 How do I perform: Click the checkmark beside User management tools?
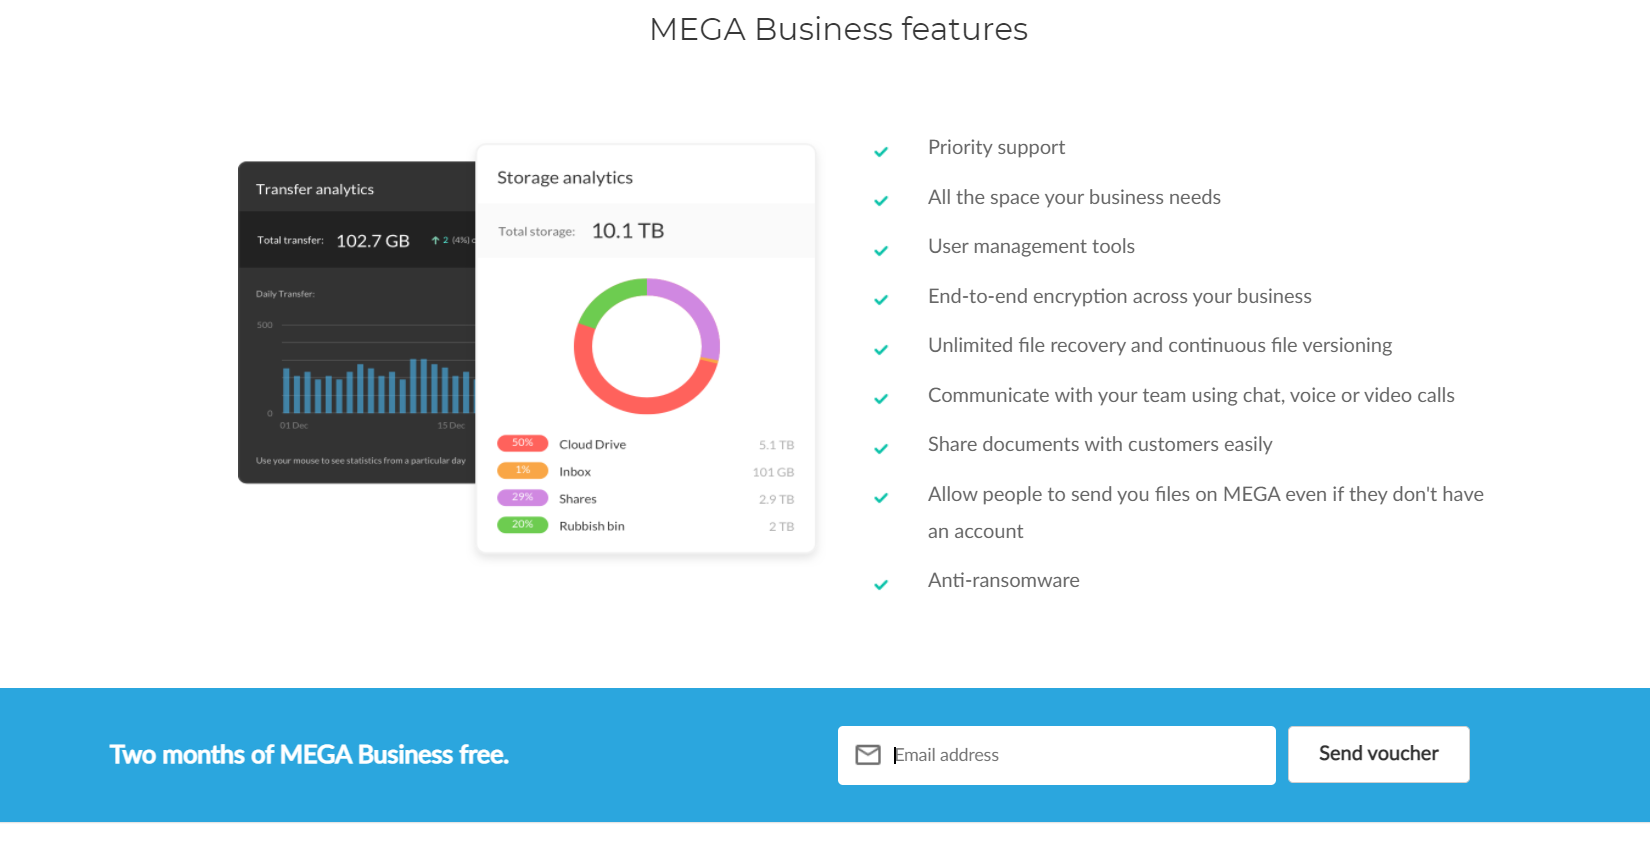point(881,251)
